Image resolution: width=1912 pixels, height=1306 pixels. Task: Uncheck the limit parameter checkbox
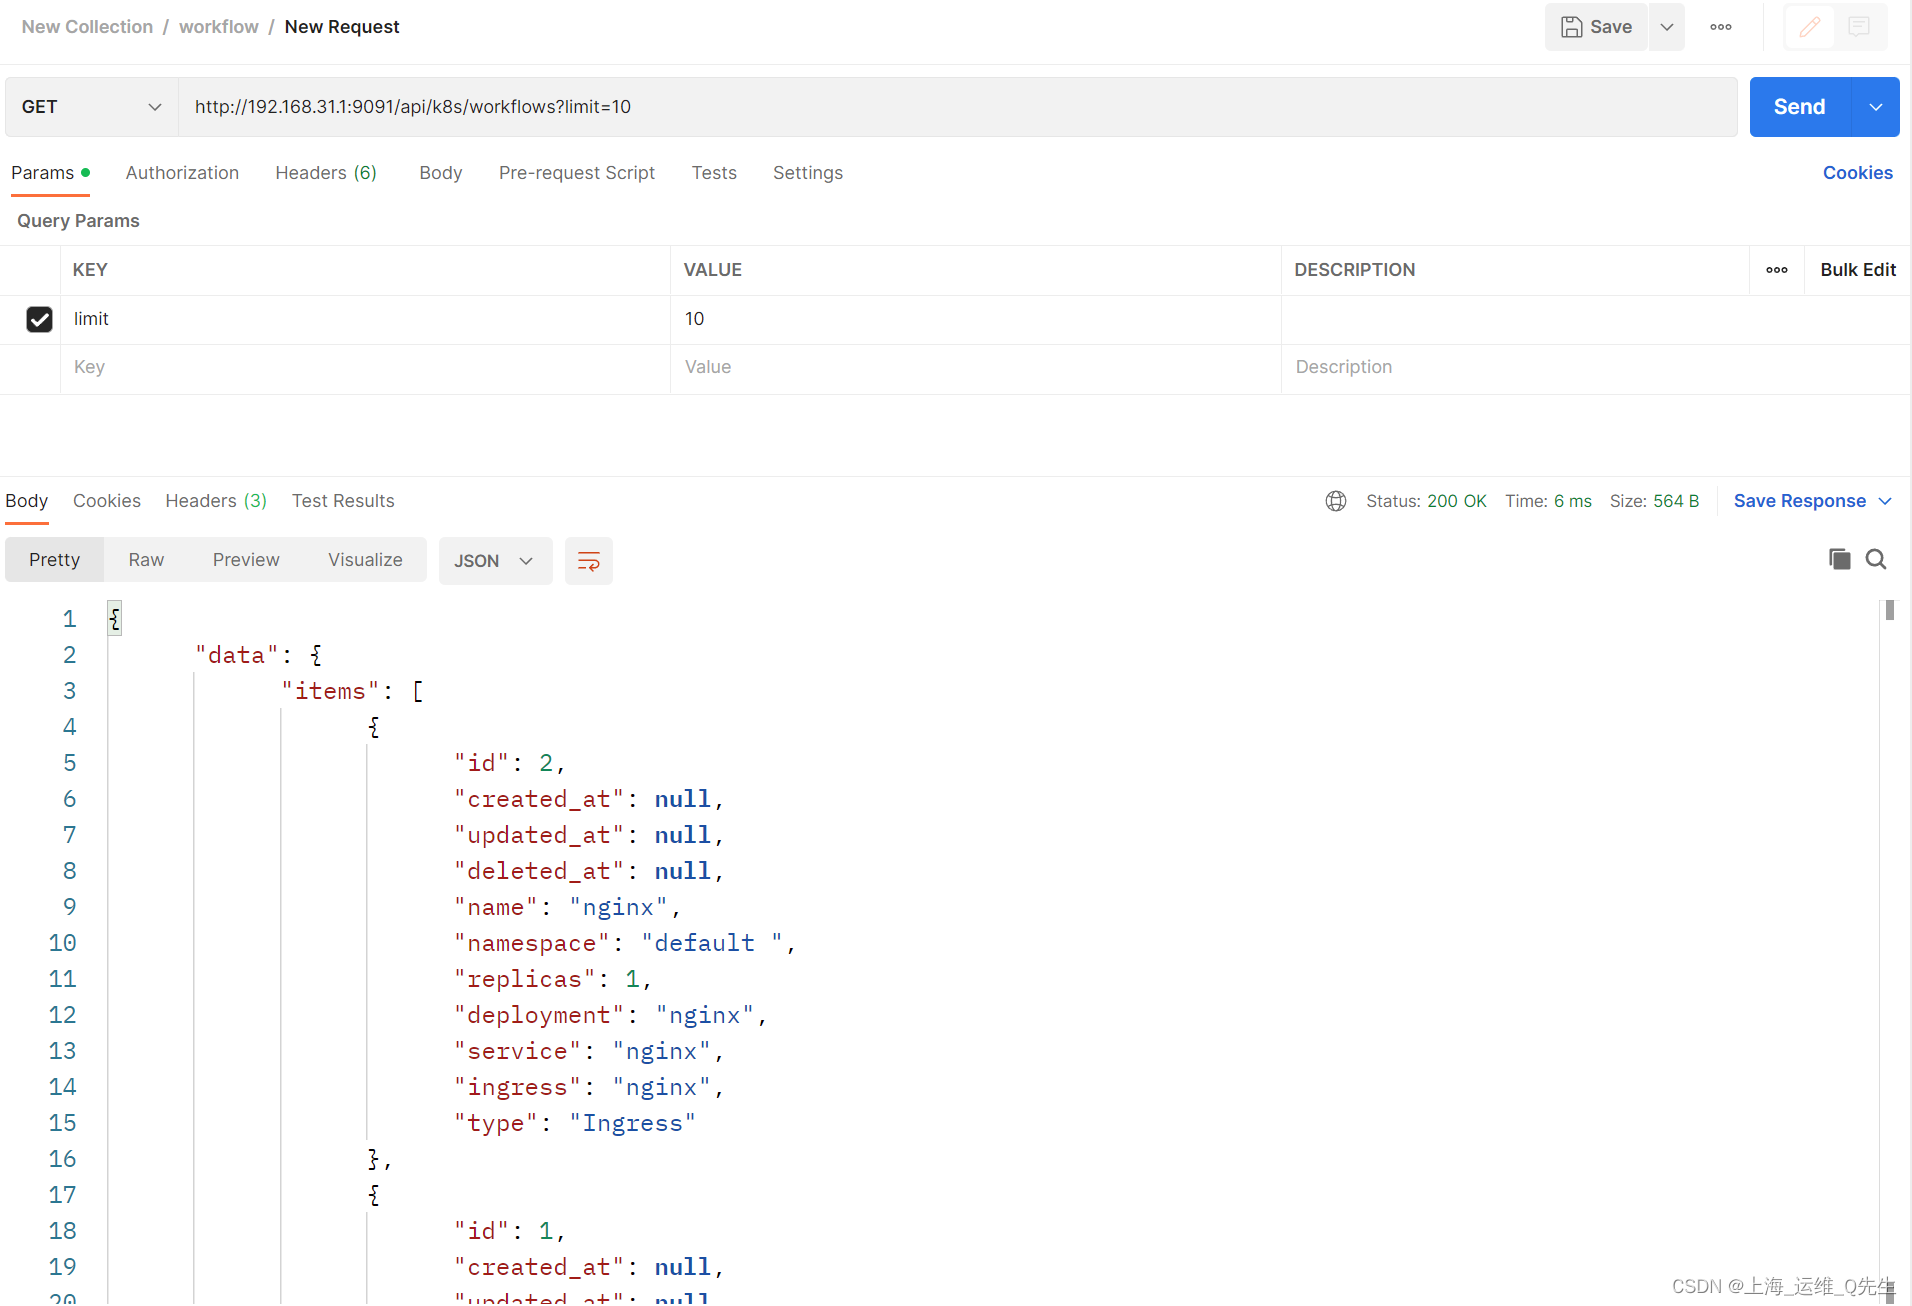pyautogui.click(x=39, y=319)
